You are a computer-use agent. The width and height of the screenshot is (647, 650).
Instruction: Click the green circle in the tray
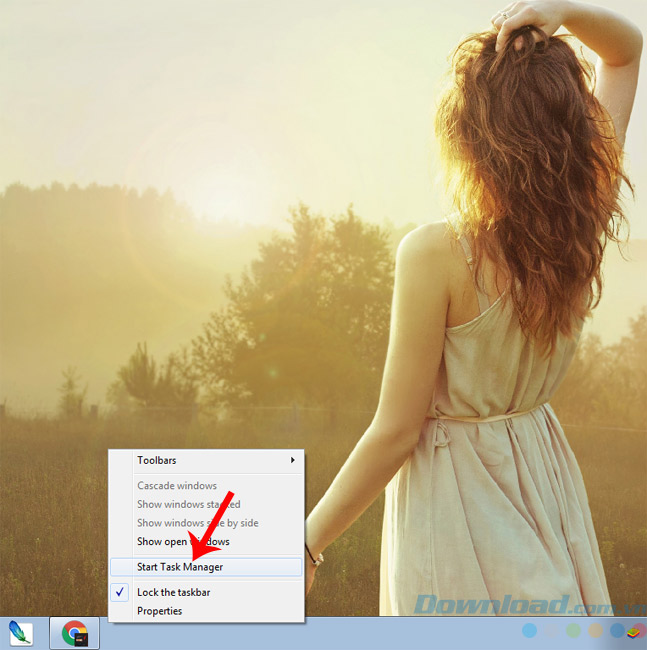point(573,631)
